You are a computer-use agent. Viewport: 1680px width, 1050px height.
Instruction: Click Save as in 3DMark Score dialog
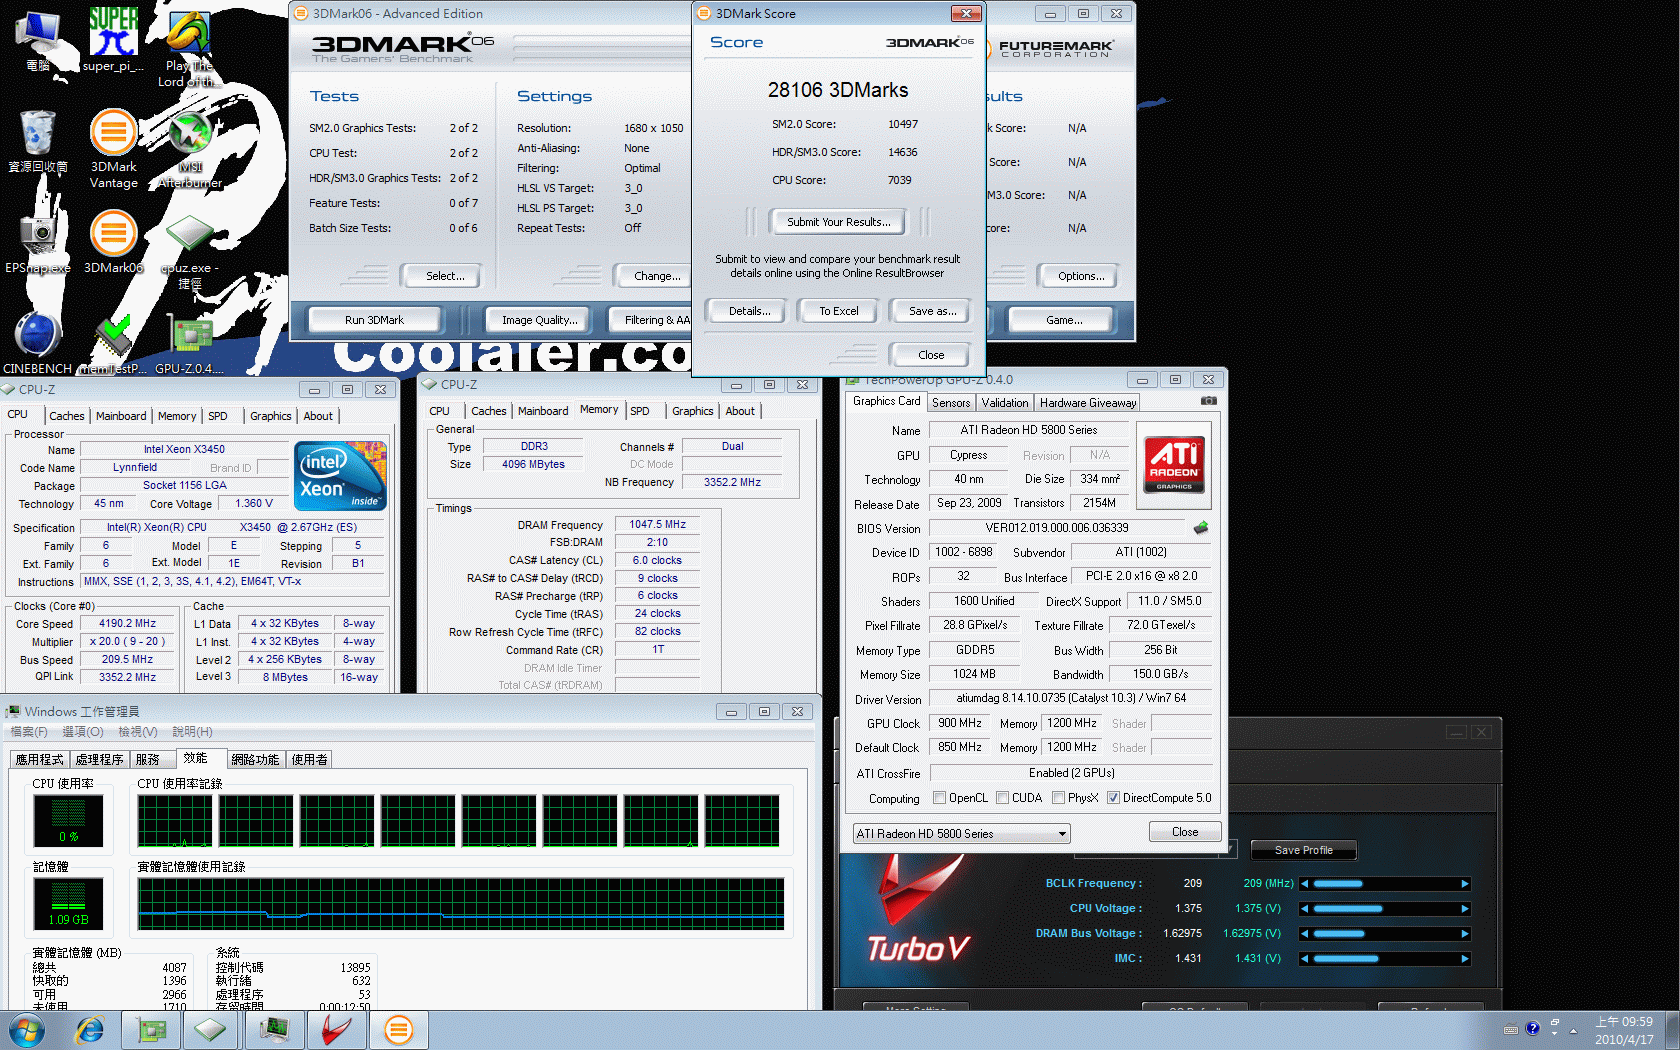tap(932, 311)
